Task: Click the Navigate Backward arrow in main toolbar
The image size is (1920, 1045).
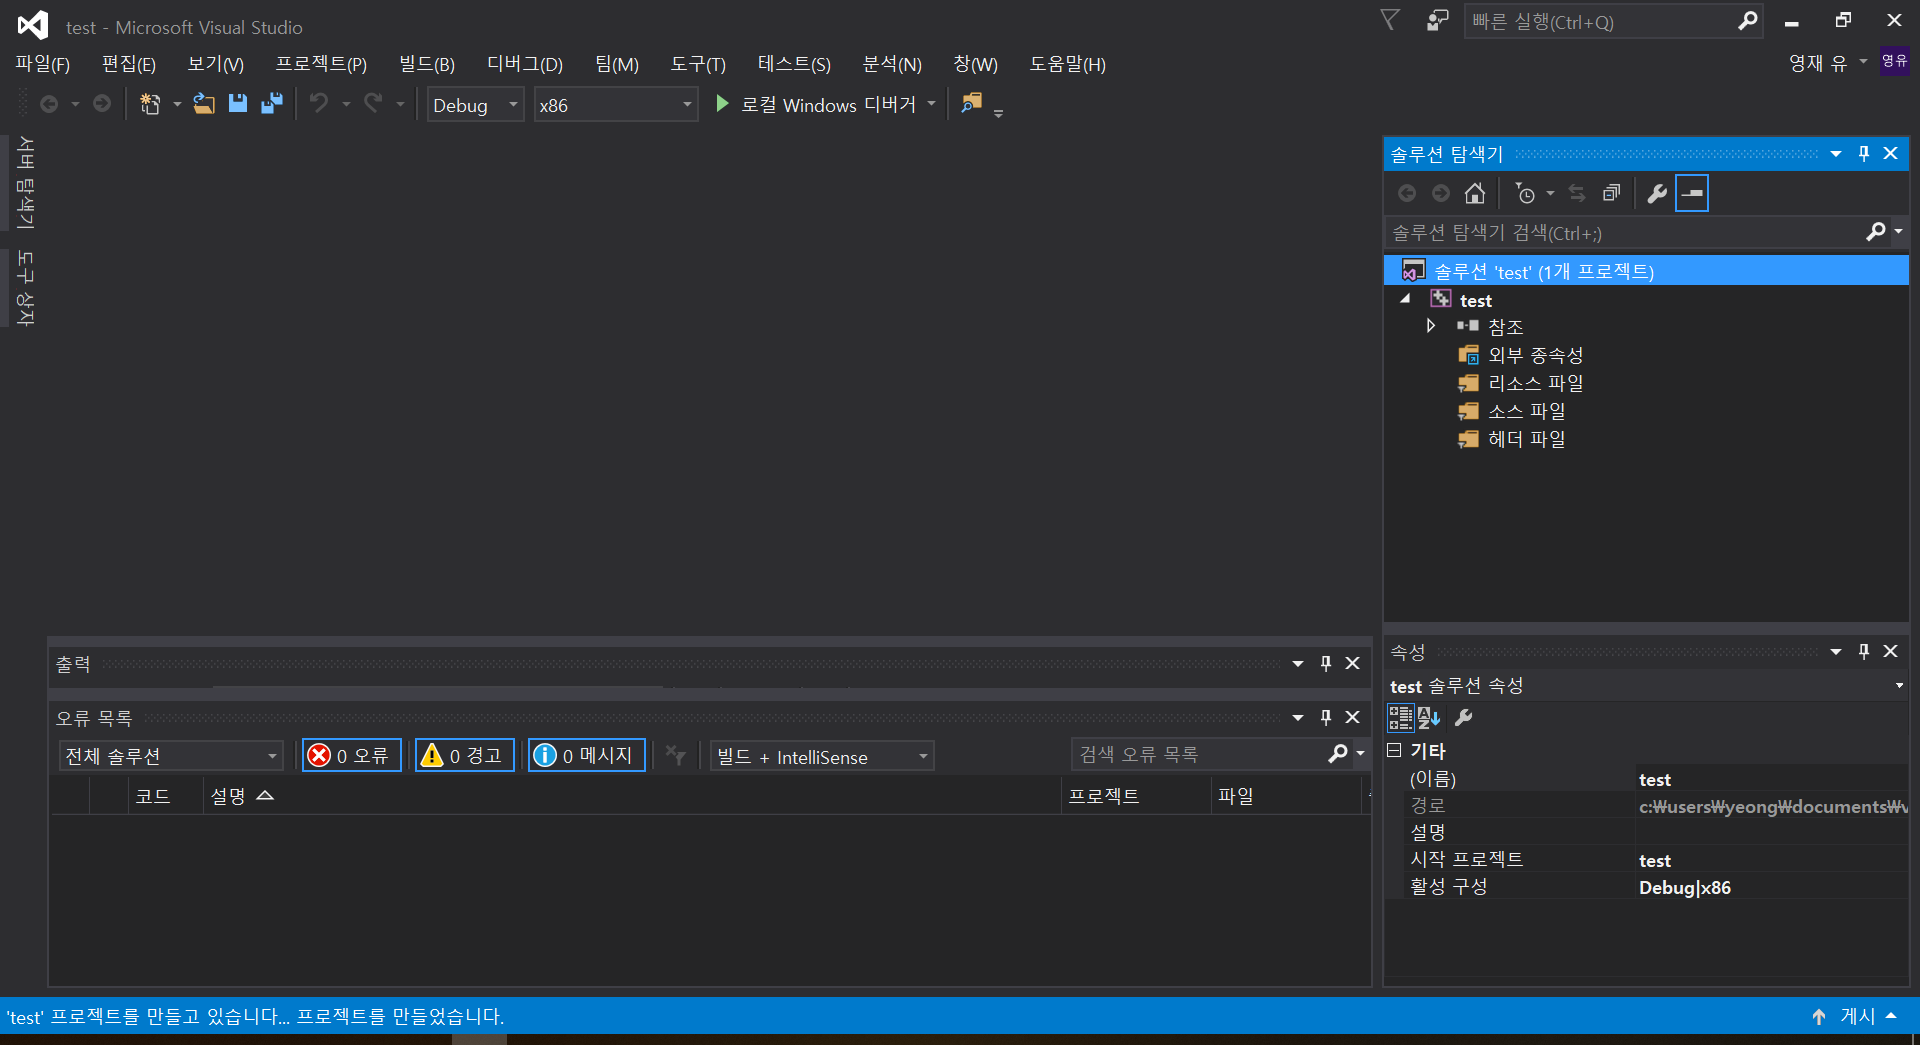Action: (49, 104)
